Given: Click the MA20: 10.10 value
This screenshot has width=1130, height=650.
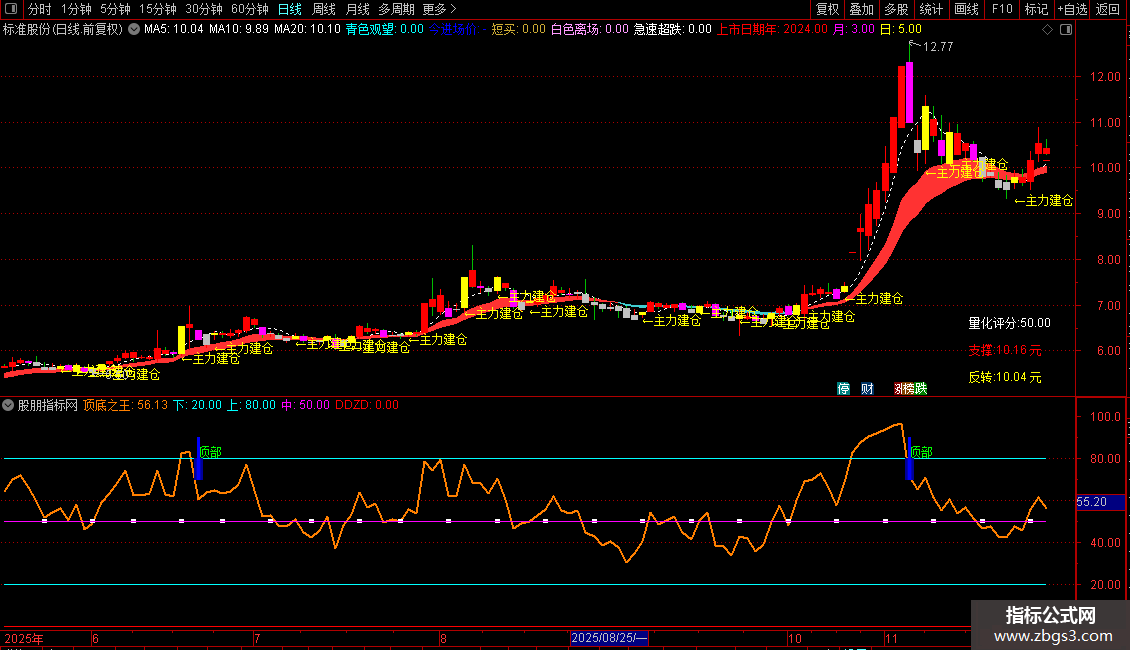Looking at the screenshot, I should [307, 30].
